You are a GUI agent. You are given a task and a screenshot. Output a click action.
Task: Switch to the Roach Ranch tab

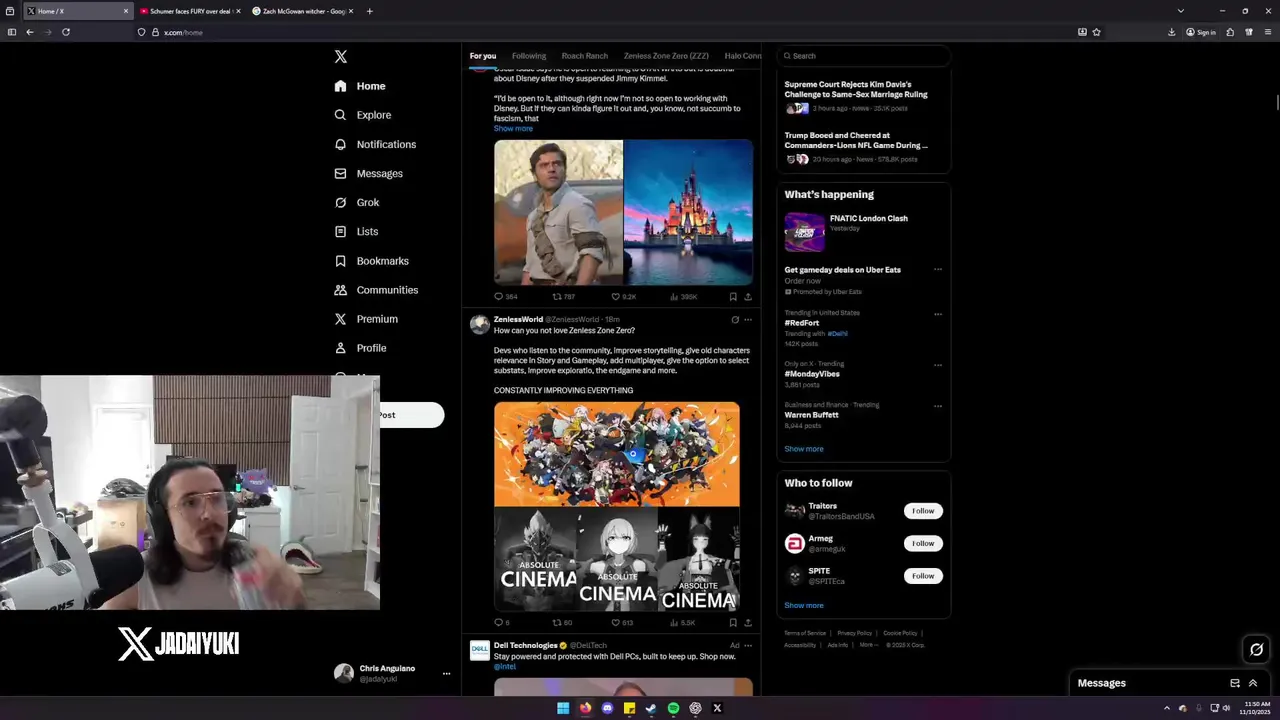click(585, 56)
